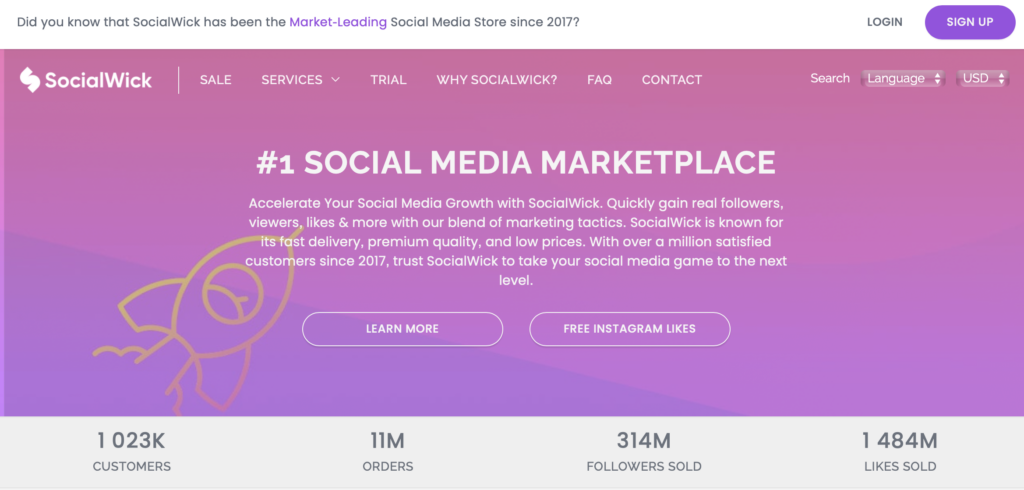Viewport: 1024px width, 490px height.
Task: Click the 314M Followers Sold stat
Action: point(643,452)
